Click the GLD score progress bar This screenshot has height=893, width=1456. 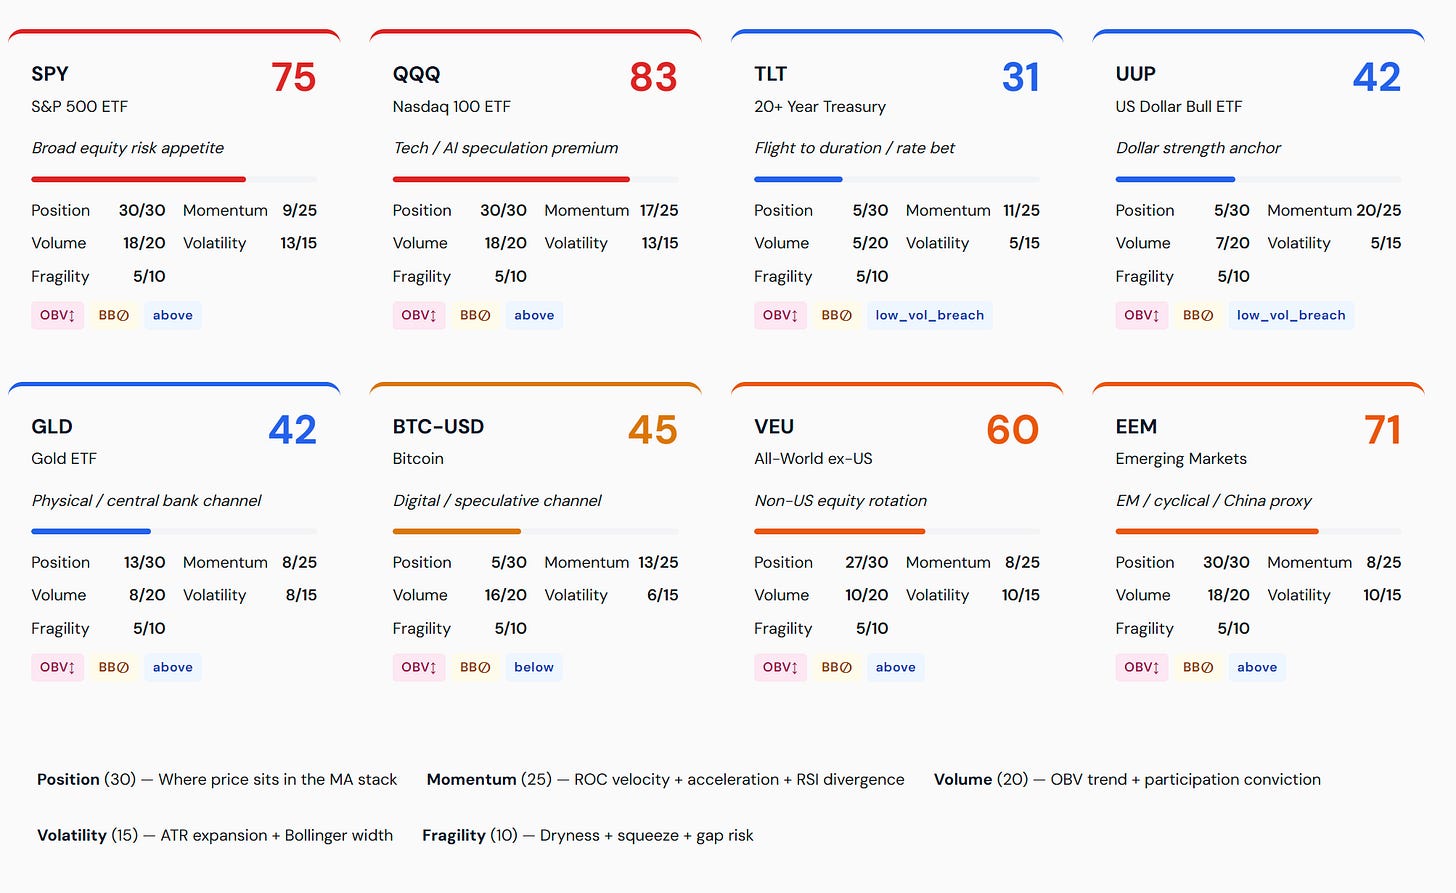pyautogui.click(x=174, y=531)
